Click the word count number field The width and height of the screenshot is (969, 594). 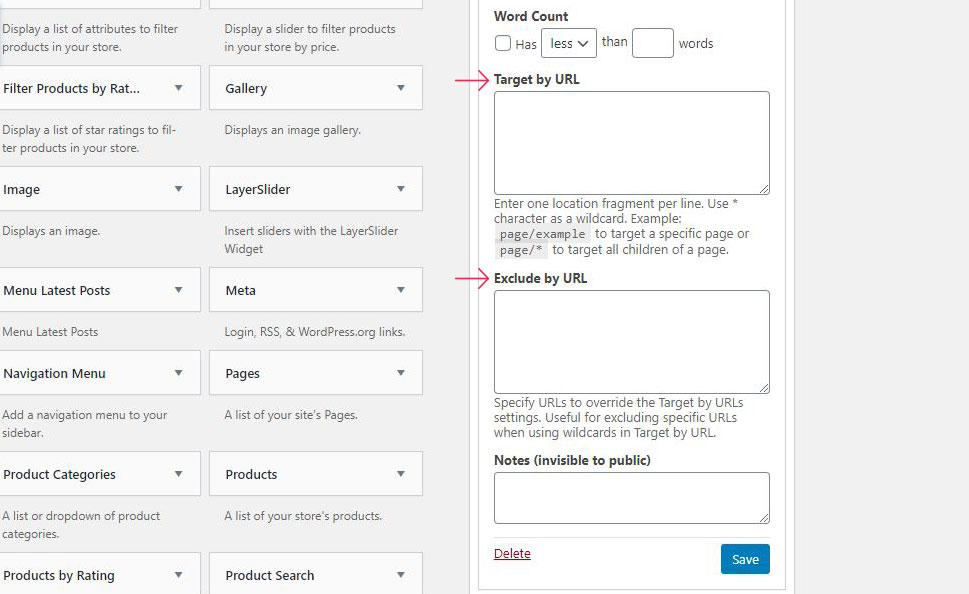tap(653, 43)
